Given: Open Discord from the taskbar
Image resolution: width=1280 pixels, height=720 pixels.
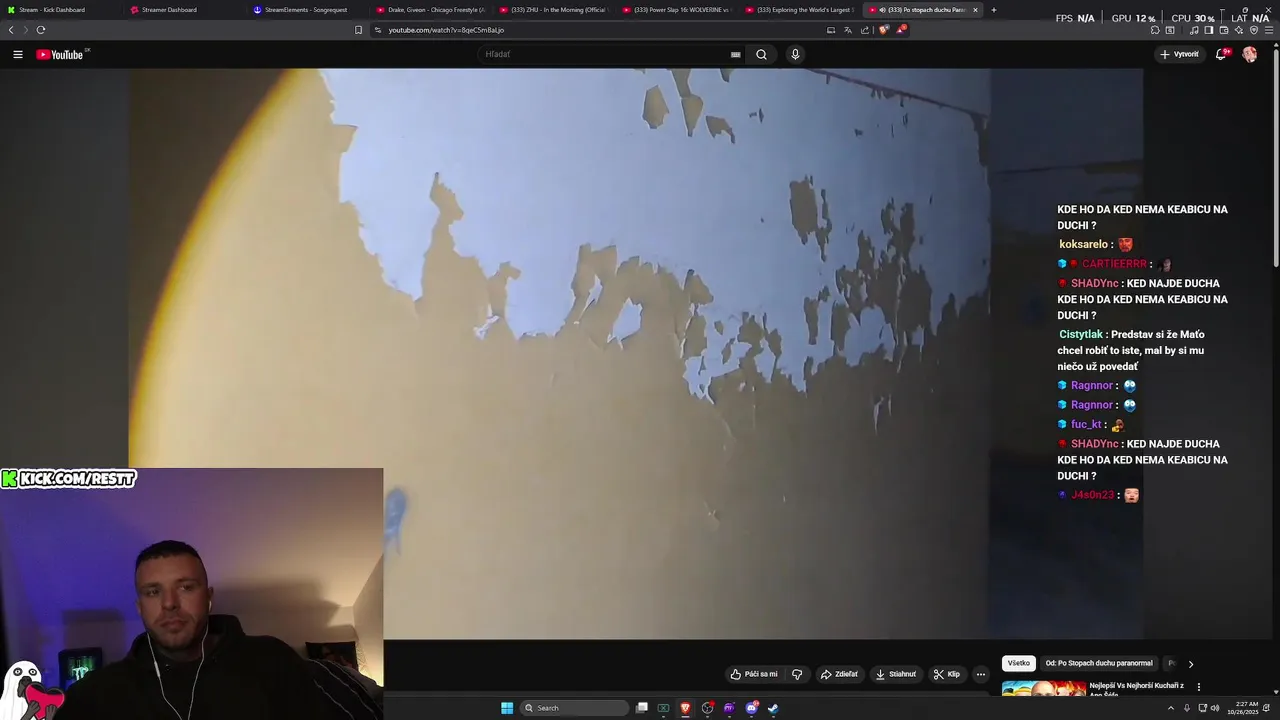Looking at the screenshot, I should point(751,708).
